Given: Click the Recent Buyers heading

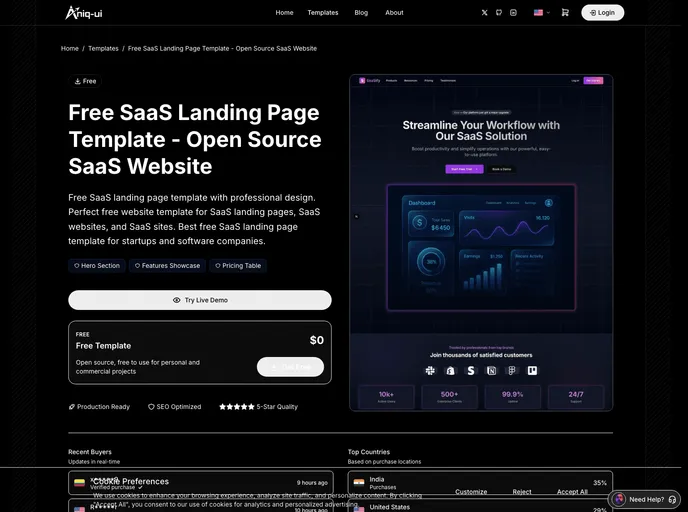Looking at the screenshot, I should click(90, 452).
